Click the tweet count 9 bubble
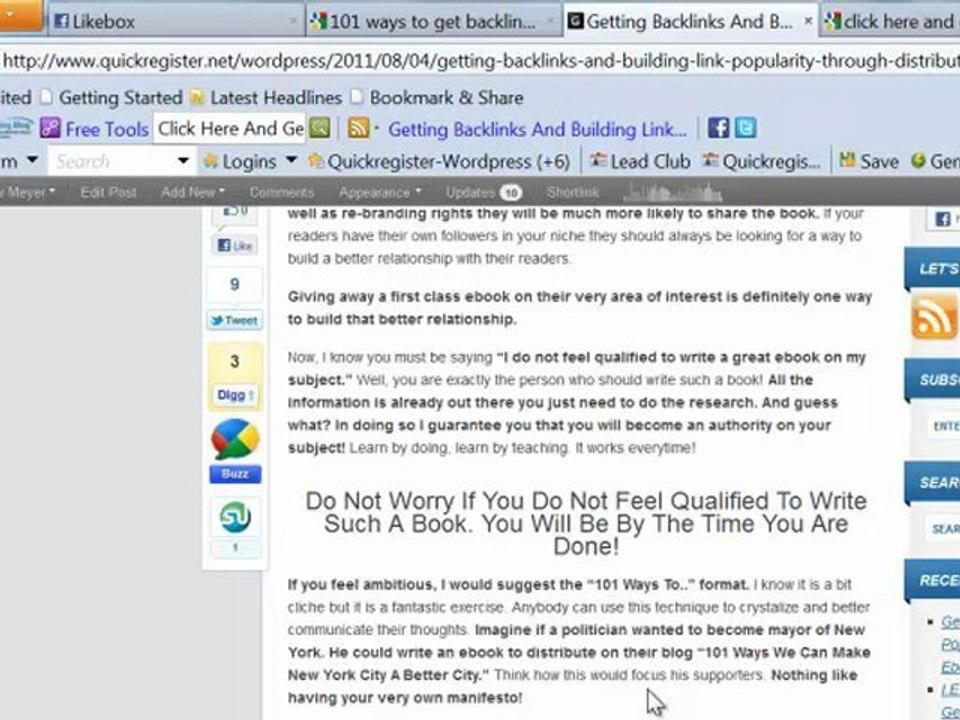Viewport: 960px width, 720px height. coord(234,285)
